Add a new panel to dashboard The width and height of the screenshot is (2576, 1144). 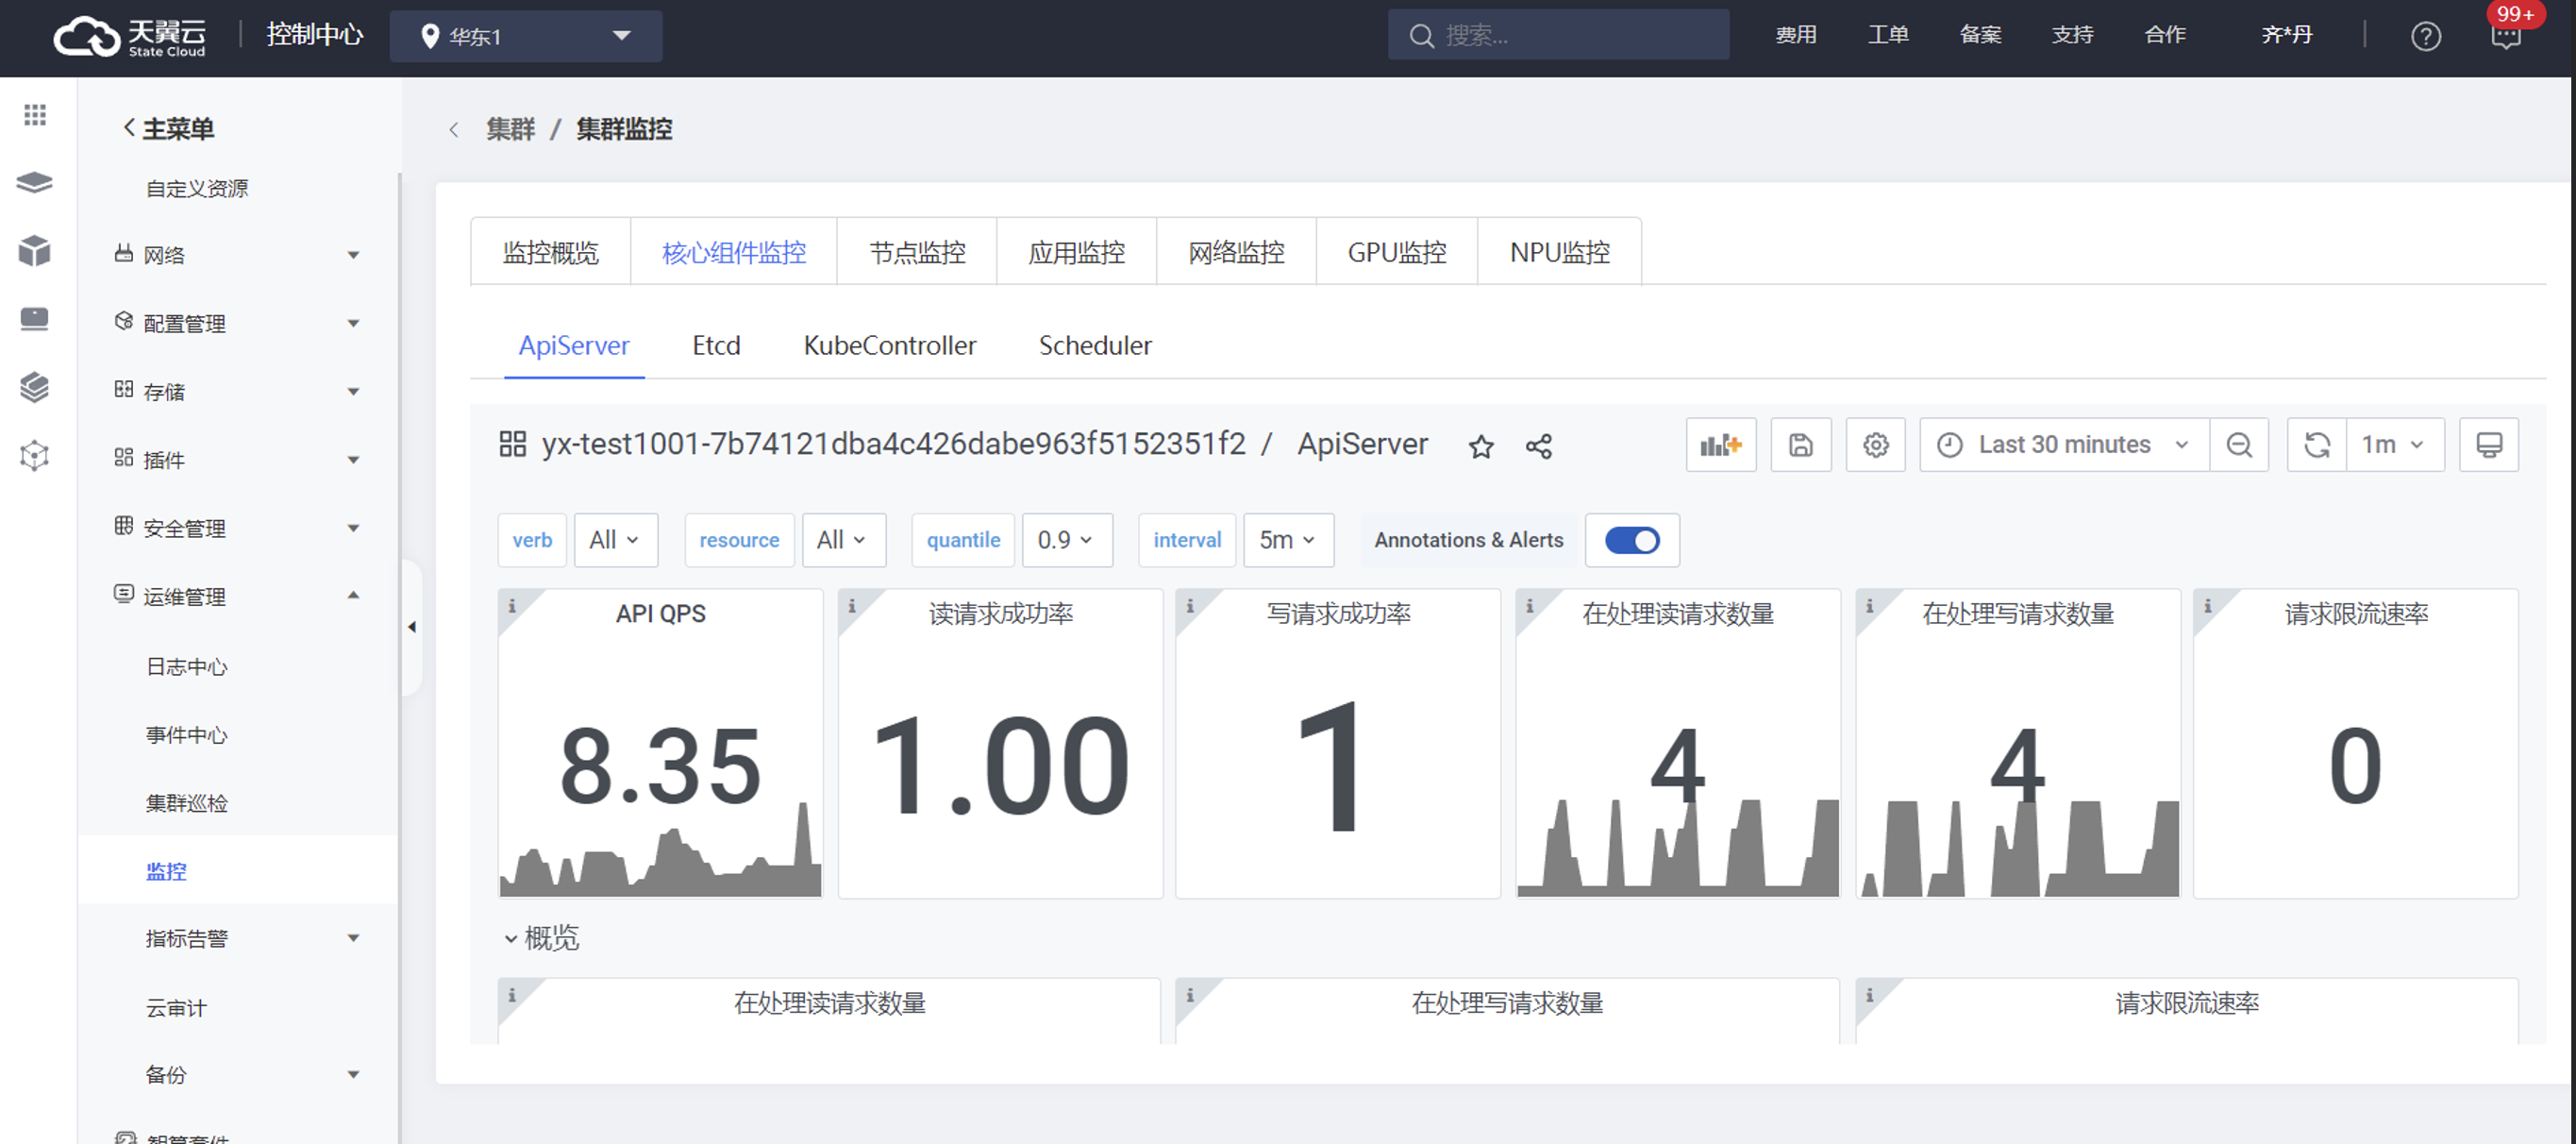(1721, 444)
